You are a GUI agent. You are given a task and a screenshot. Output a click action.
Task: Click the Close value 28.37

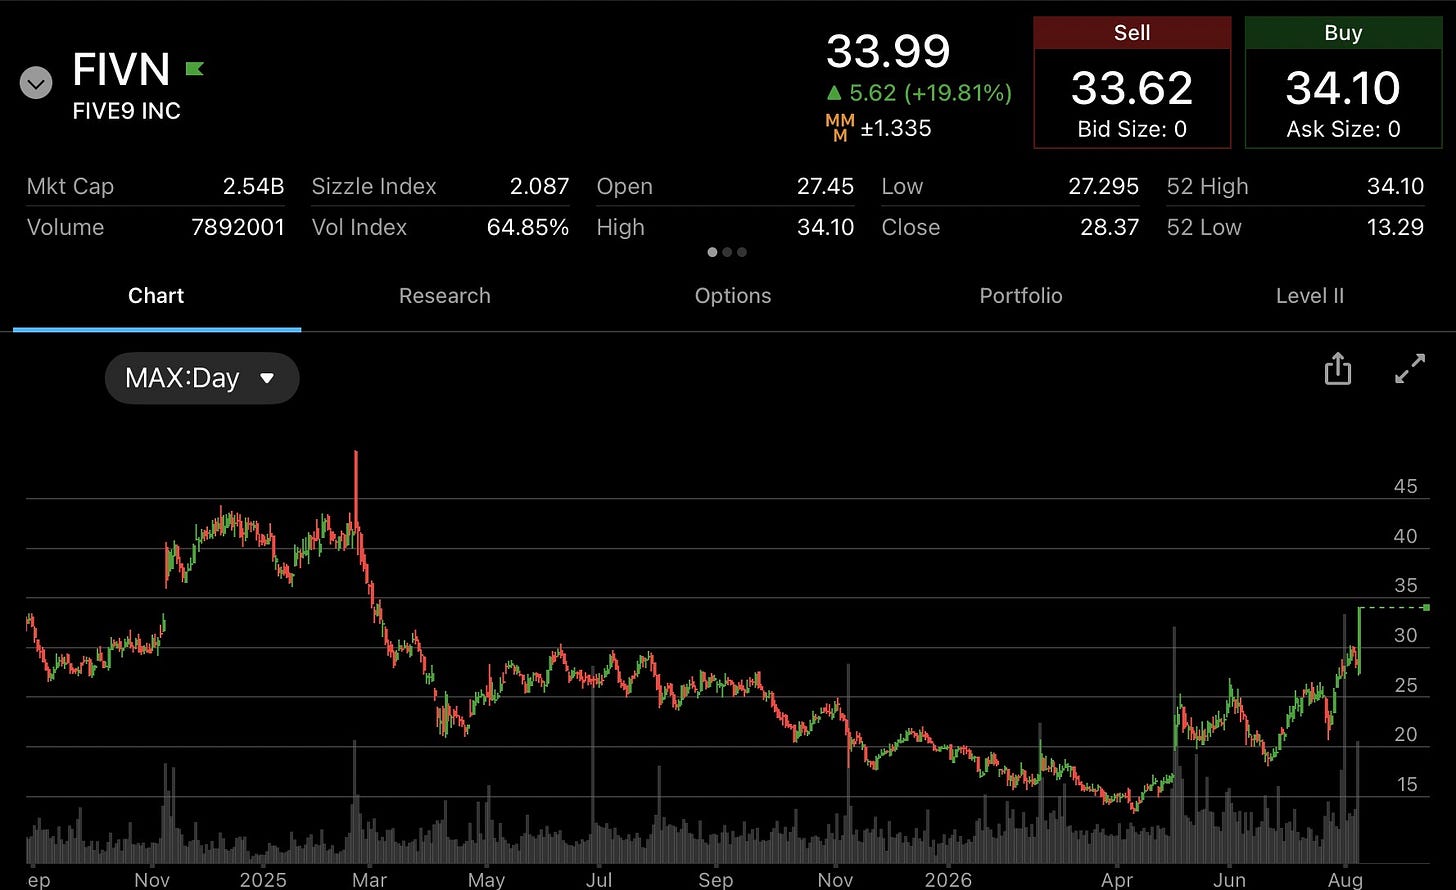click(1110, 227)
